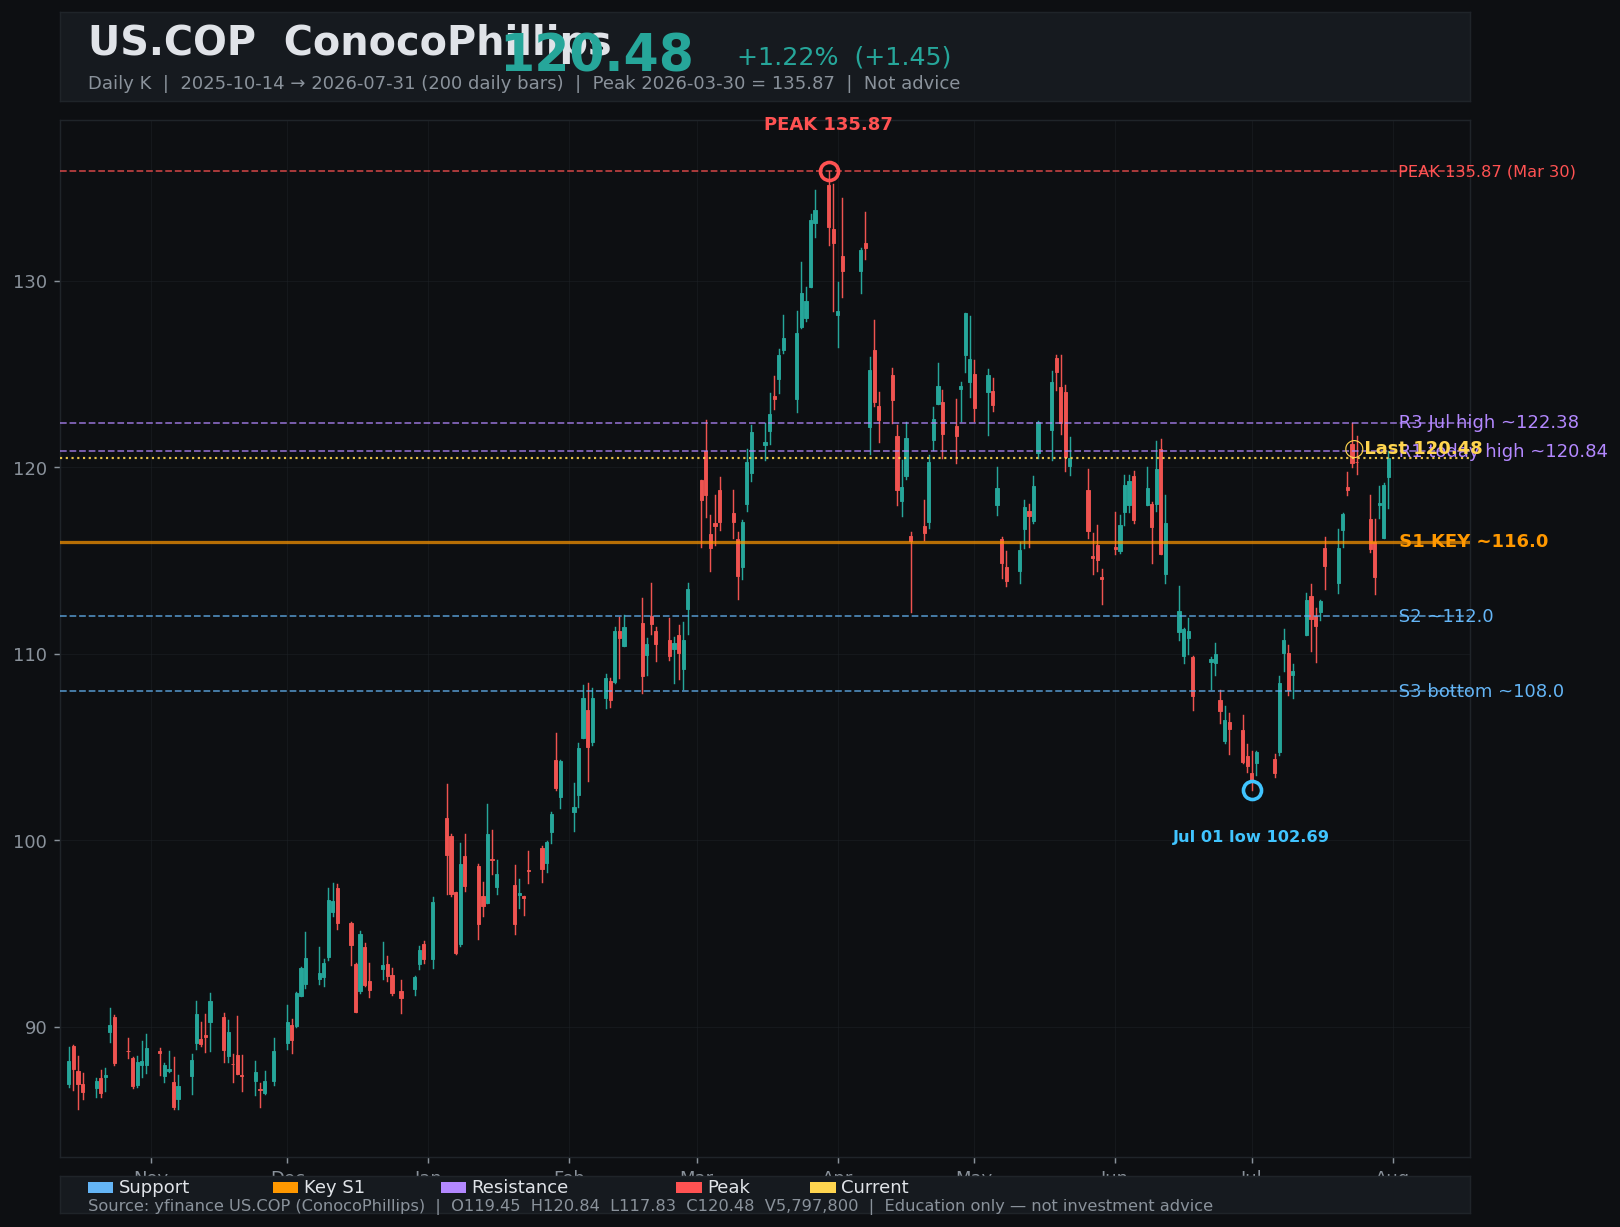The width and height of the screenshot is (1620, 1227).
Task: Click the "Key S1" legend label
Action: [334, 1187]
